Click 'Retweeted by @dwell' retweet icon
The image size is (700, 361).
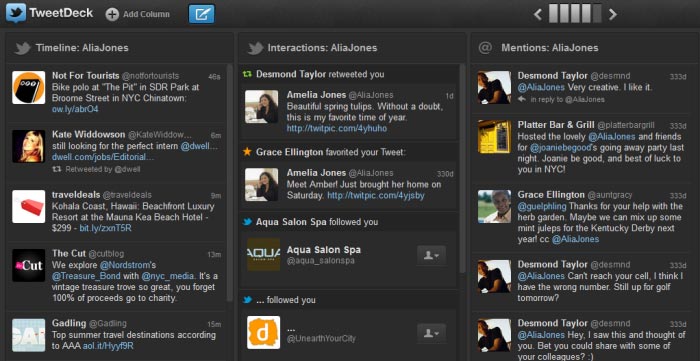[x=57, y=169]
